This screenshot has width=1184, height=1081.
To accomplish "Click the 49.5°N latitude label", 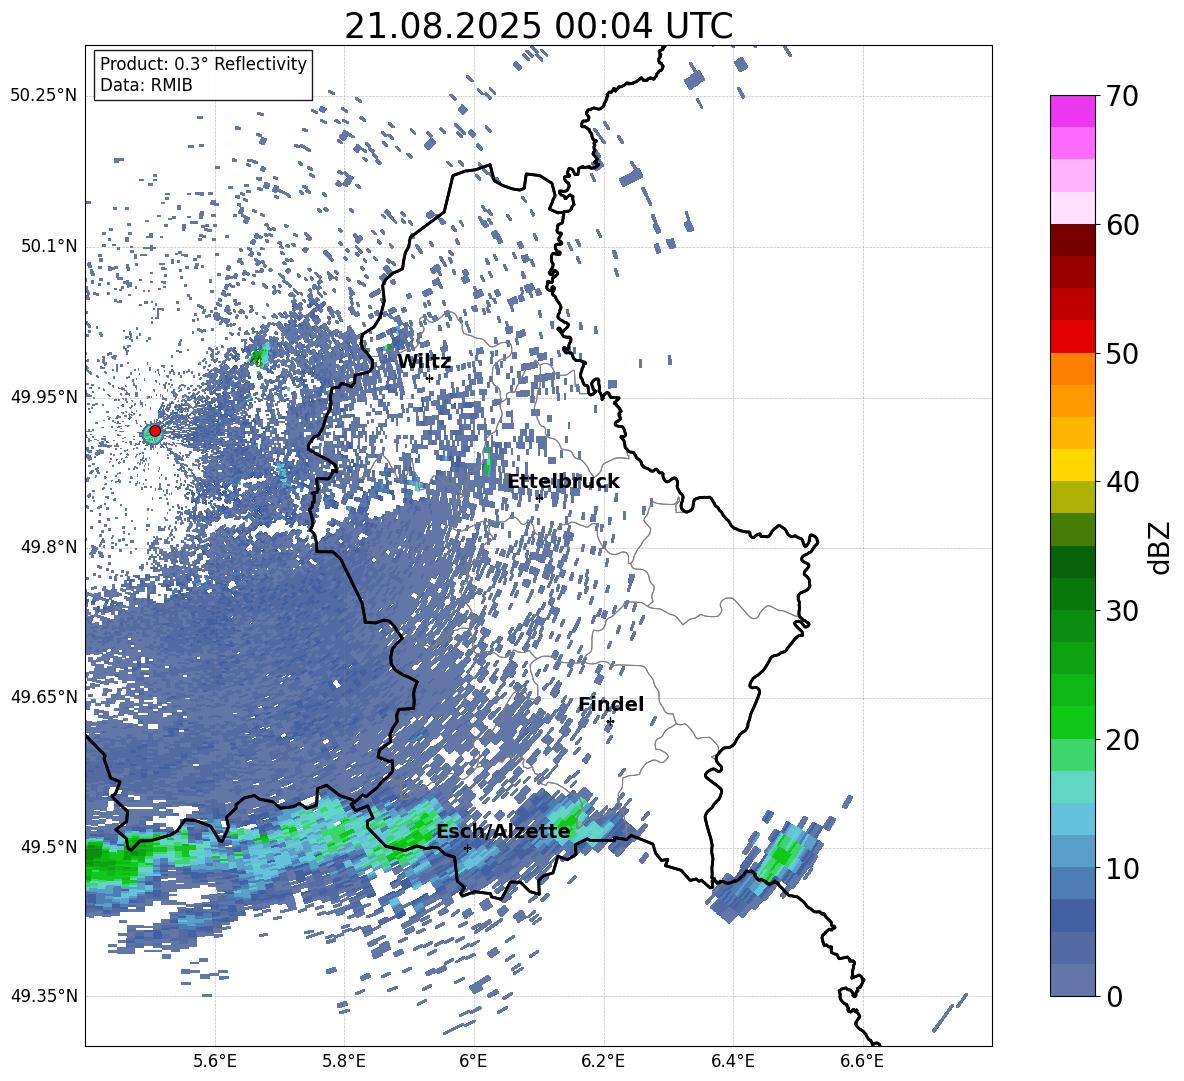I will 49,846.
